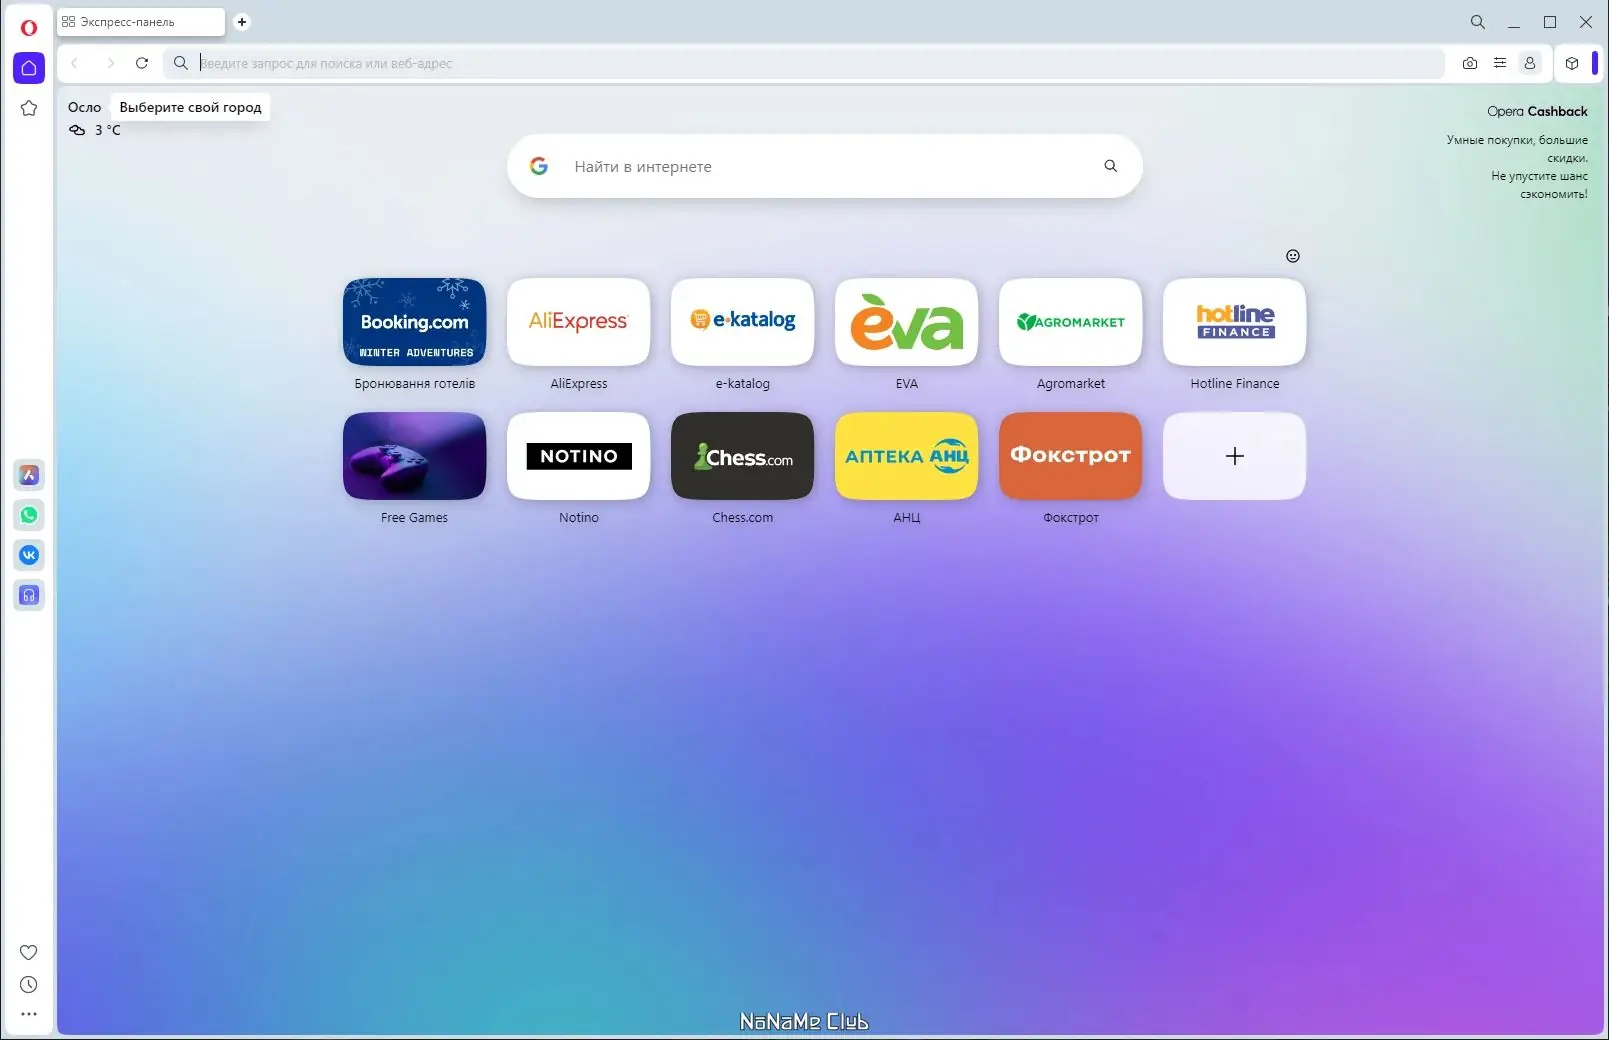The height and width of the screenshot is (1040, 1609).
Task: Open the Bookmarks star in sidebar
Action: coord(29,108)
